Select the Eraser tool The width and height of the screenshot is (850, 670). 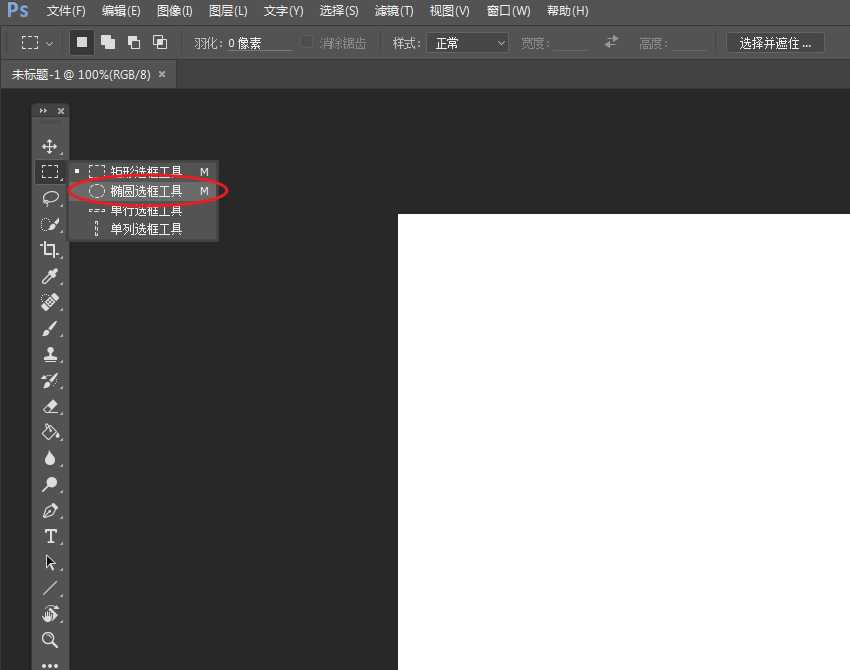click(x=51, y=406)
